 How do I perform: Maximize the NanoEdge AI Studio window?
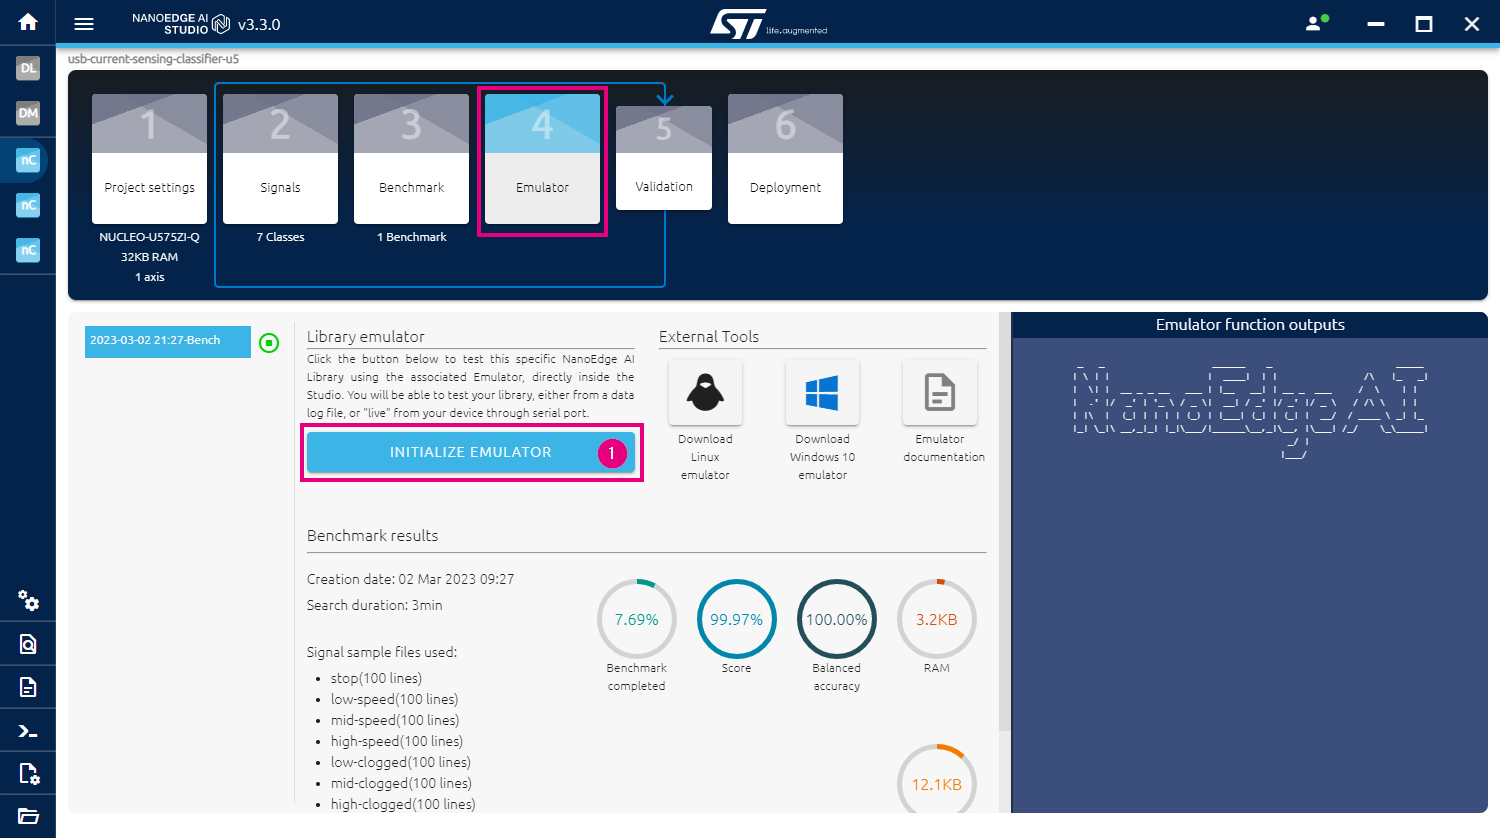point(1424,23)
